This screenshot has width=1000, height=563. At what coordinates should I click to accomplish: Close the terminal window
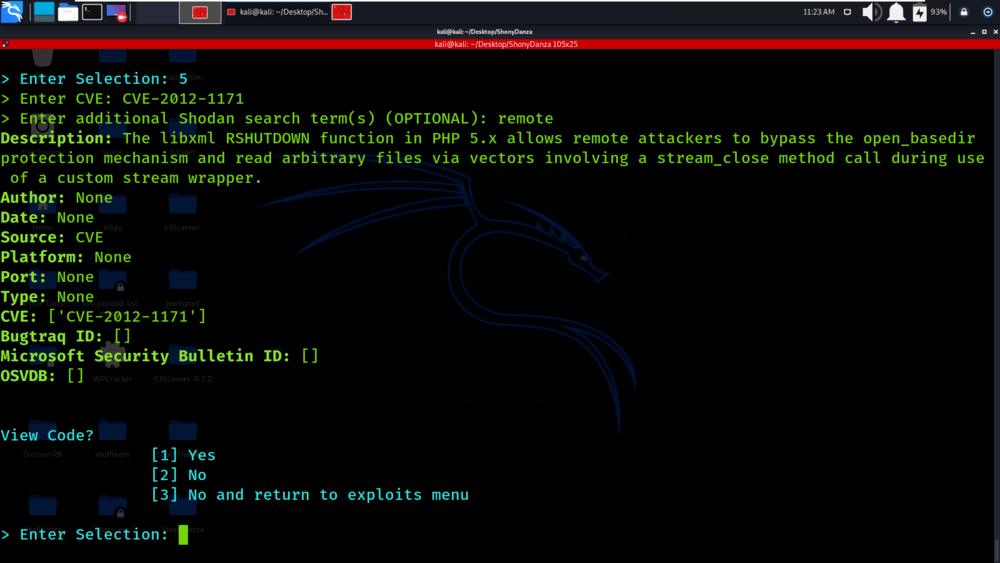pos(995,32)
